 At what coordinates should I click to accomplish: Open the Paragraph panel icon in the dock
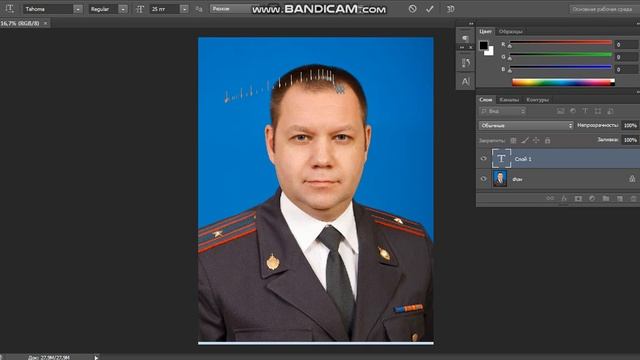coord(465,38)
